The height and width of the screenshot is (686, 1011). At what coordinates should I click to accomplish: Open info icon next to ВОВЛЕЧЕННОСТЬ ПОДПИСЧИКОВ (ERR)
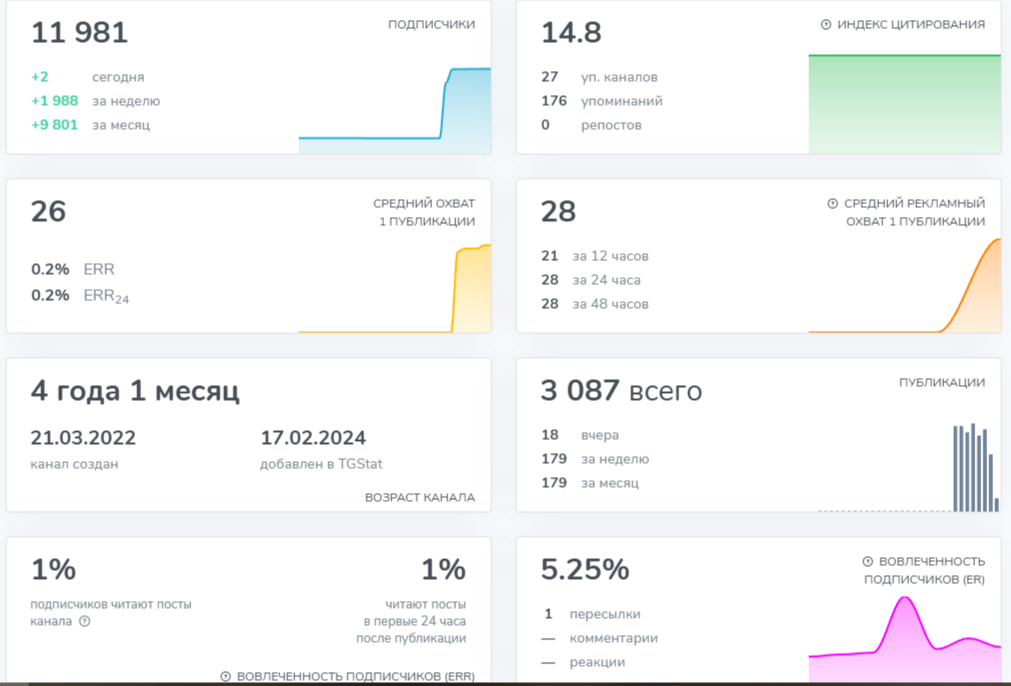coord(226,677)
